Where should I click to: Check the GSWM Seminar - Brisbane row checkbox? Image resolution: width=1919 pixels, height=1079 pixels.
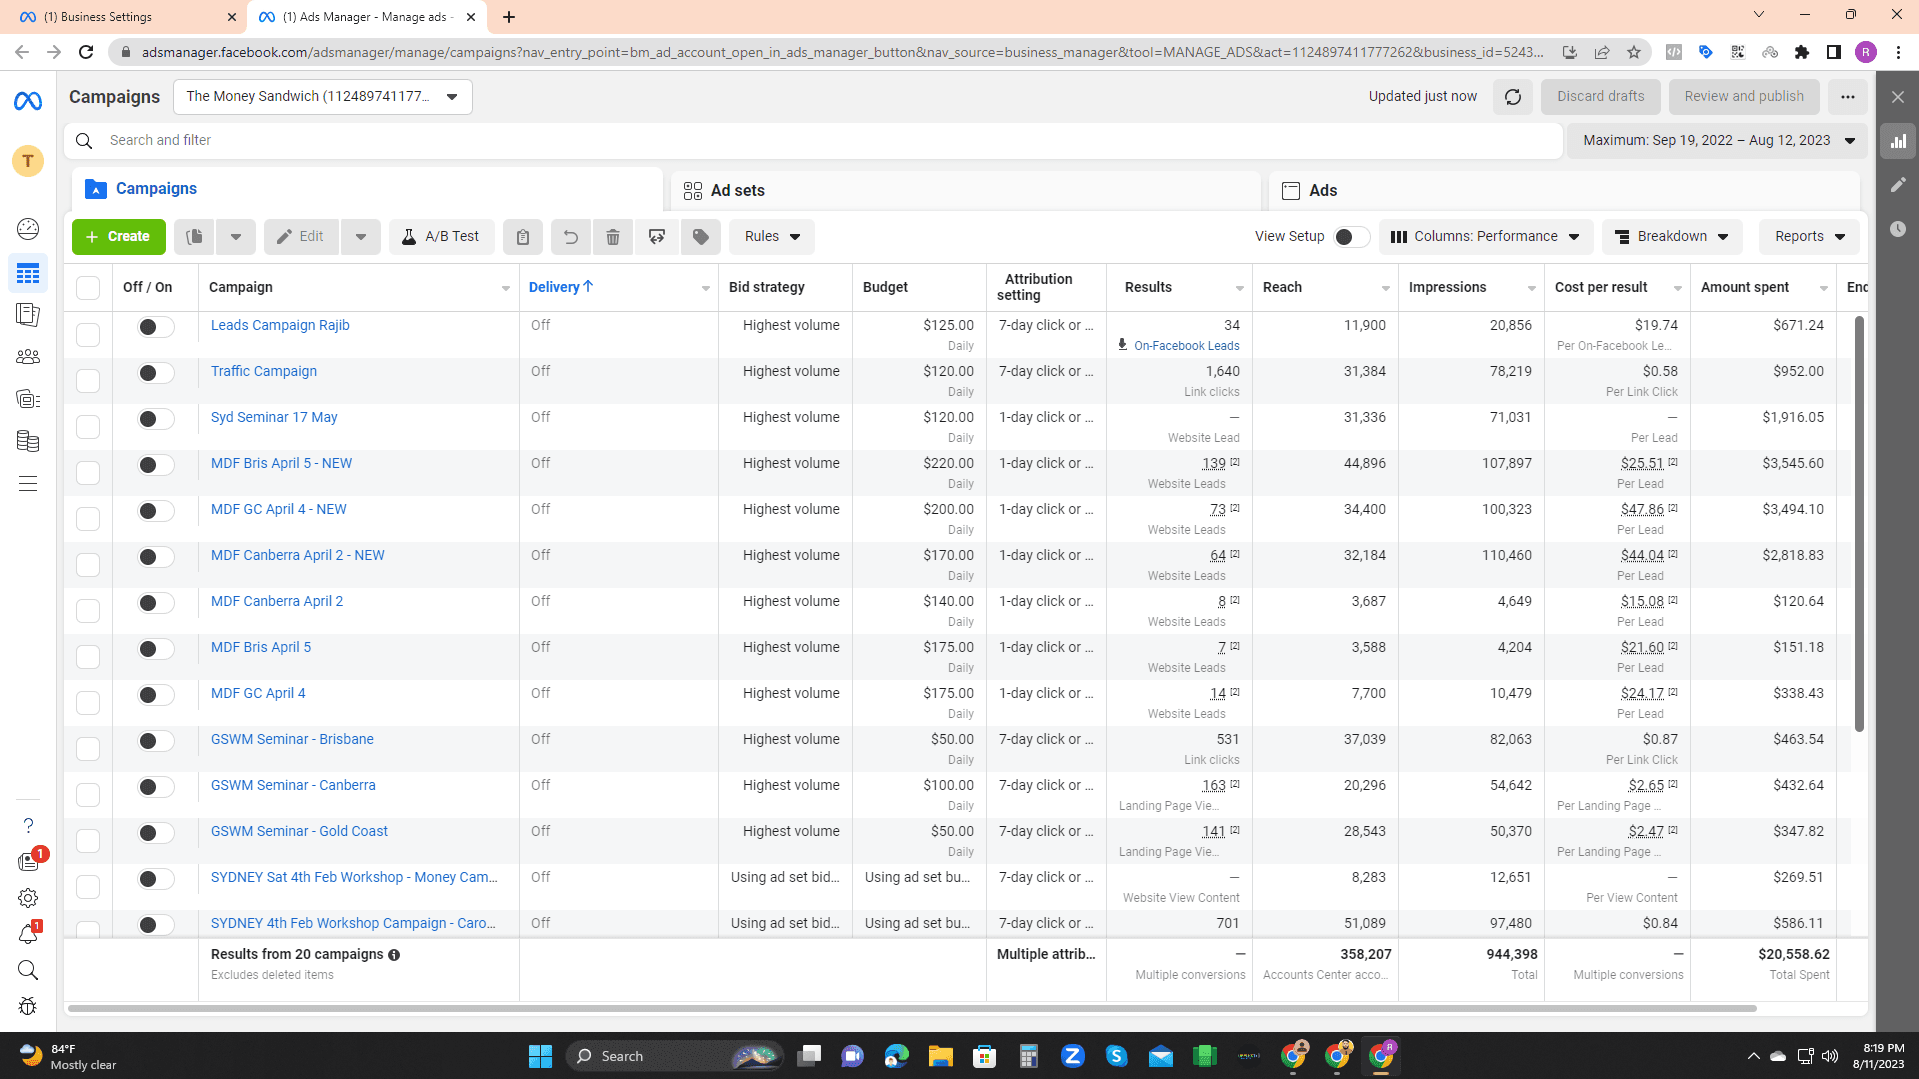click(x=88, y=749)
